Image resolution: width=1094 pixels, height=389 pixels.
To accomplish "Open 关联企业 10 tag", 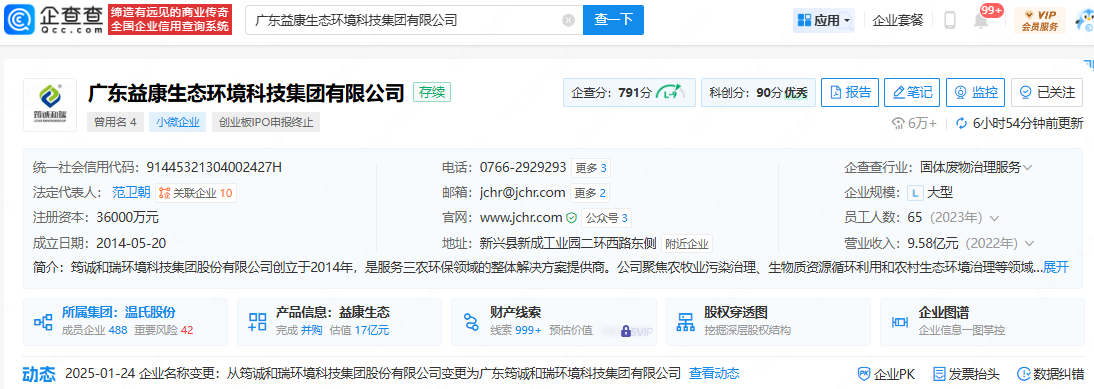I will tap(196, 192).
